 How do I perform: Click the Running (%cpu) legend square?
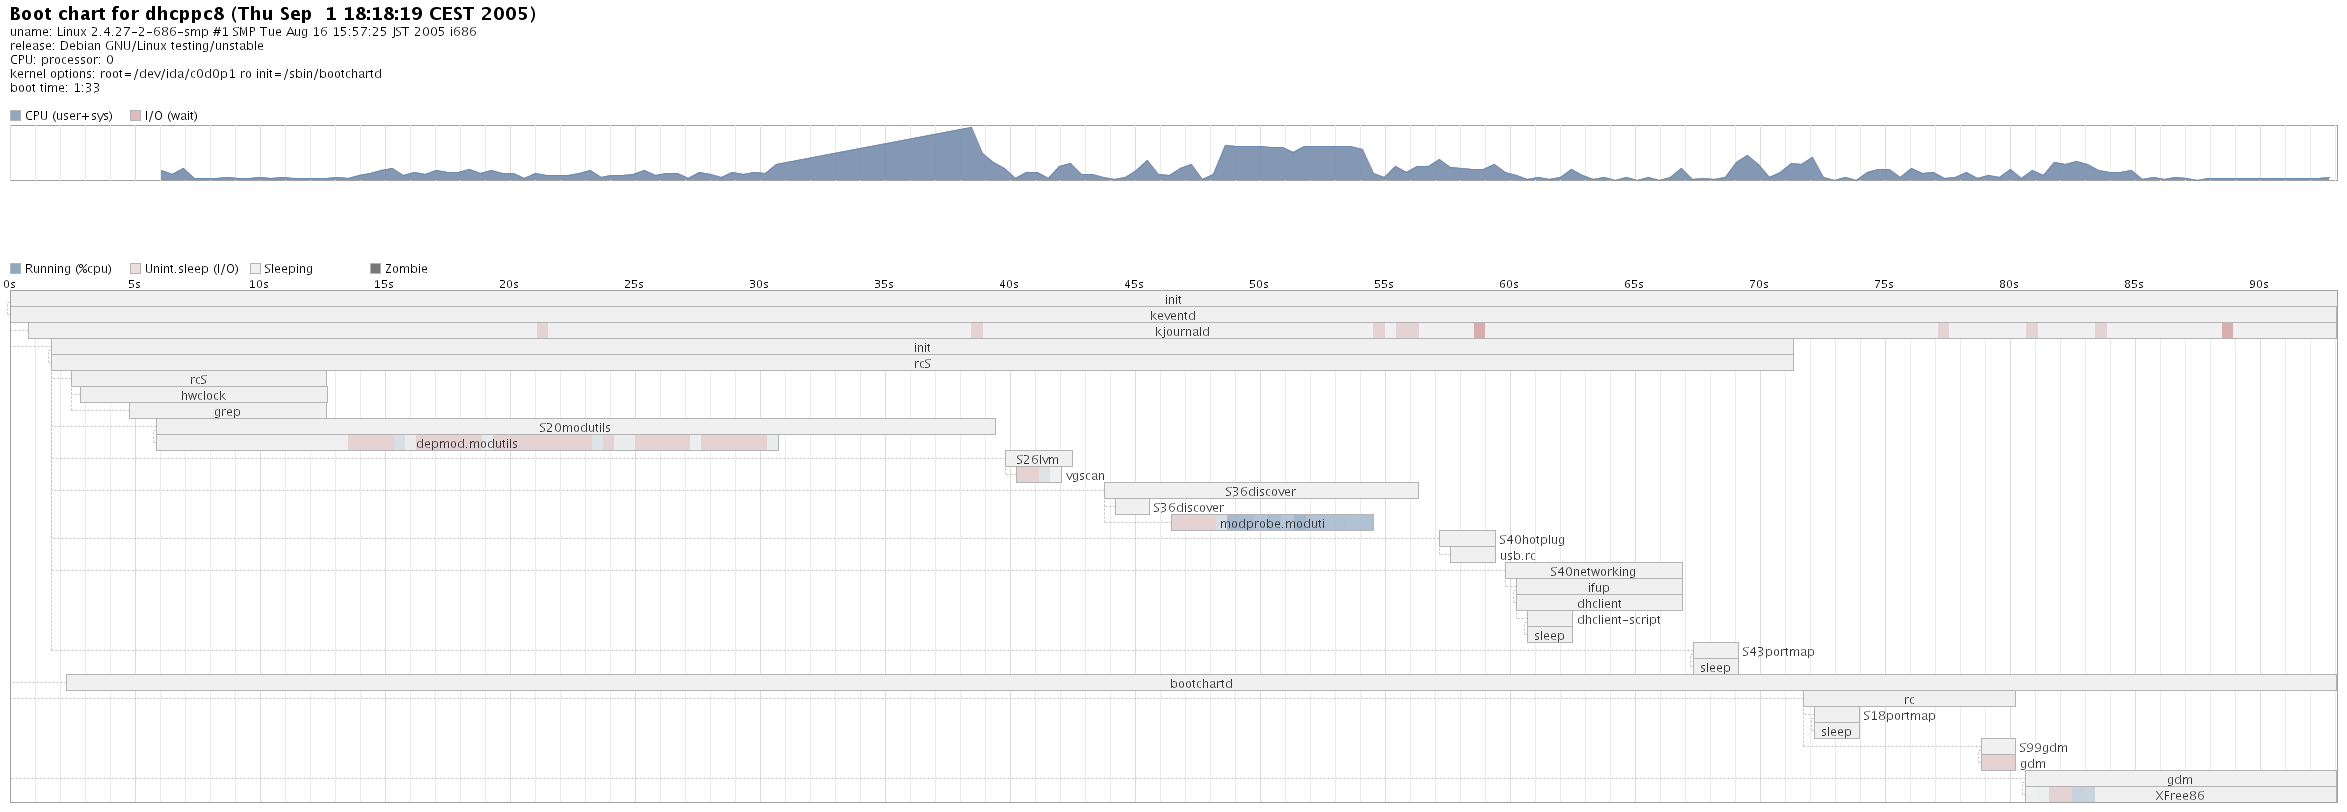tap(15, 269)
